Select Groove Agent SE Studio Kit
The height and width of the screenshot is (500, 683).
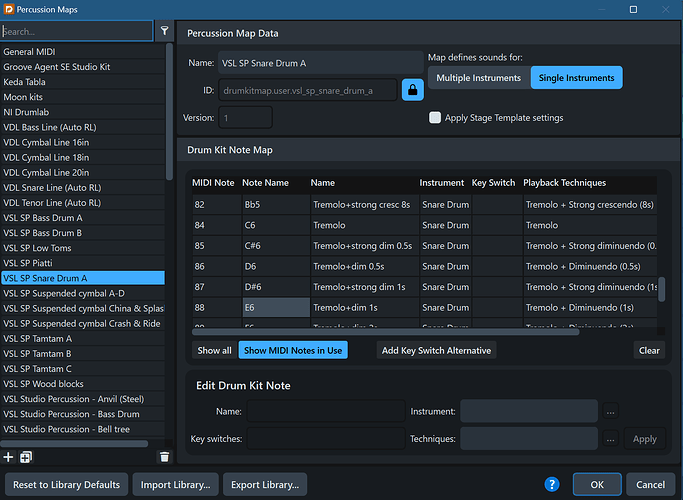tap(83, 67)
